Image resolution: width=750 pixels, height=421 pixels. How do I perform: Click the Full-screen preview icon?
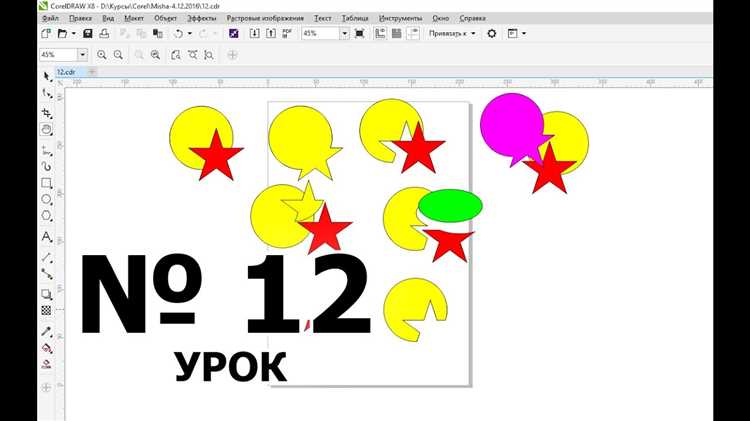click(x=360, y=33)
